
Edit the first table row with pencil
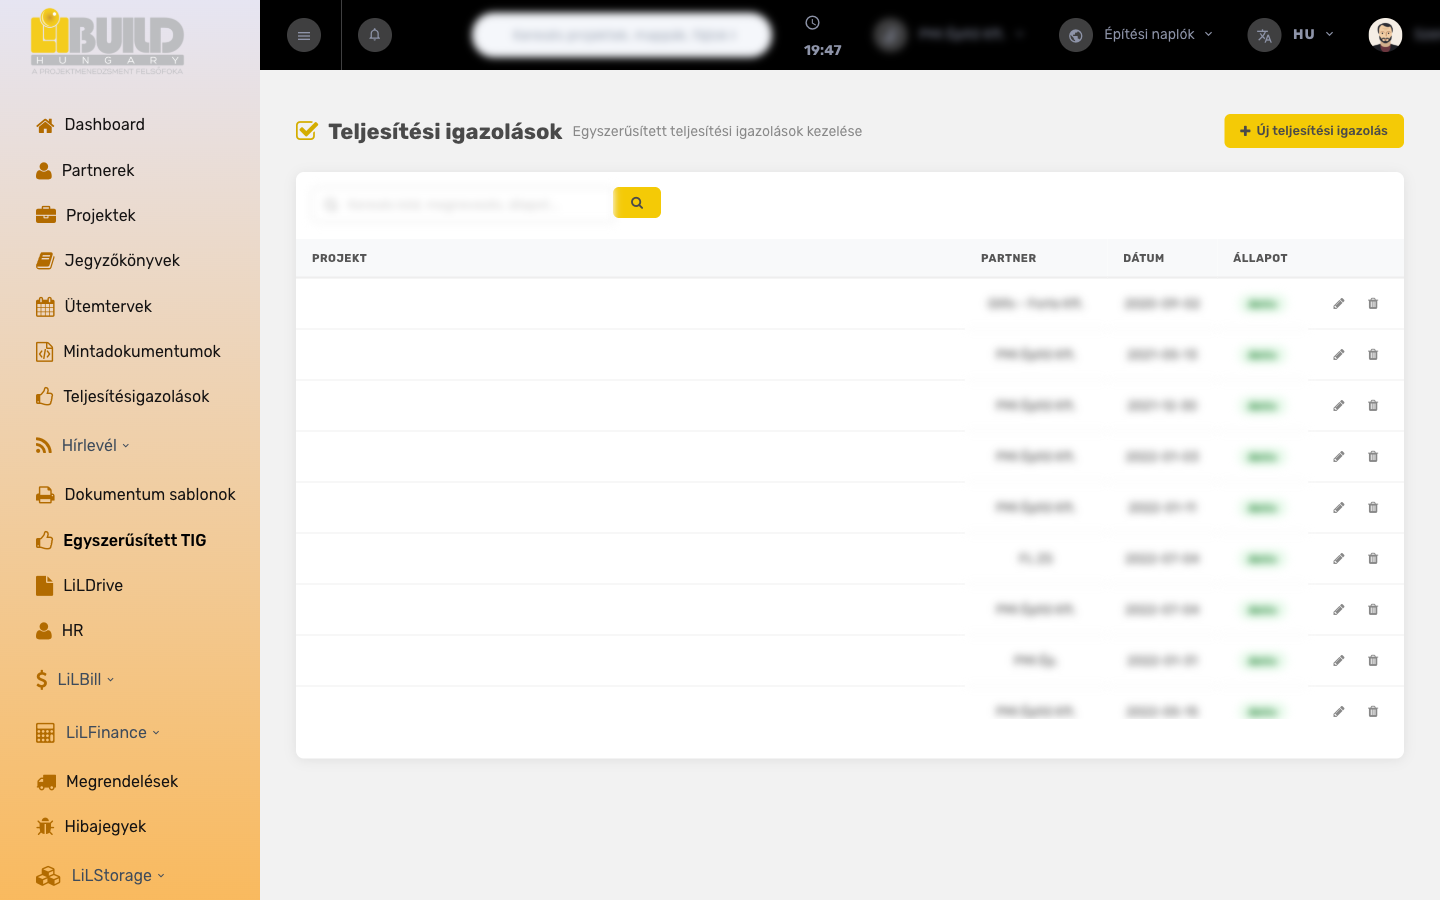click(x=1339, y=303)
